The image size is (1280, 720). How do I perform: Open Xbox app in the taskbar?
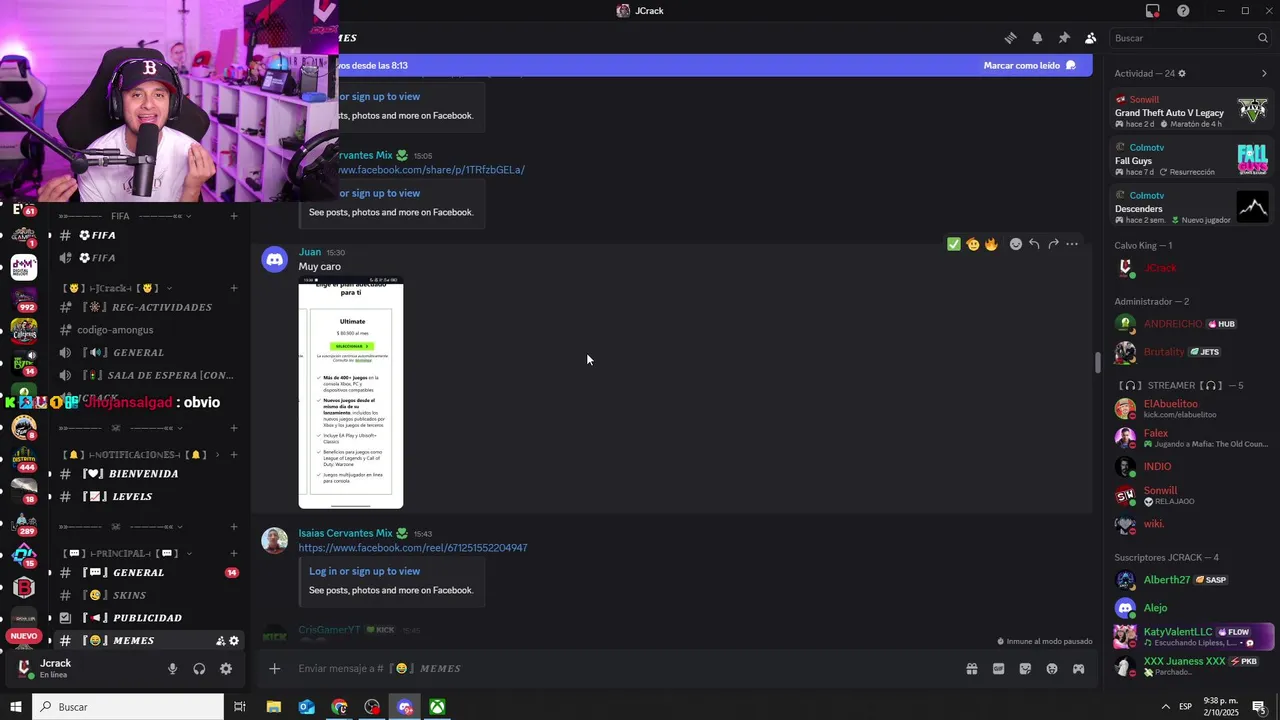pos(438,707)
